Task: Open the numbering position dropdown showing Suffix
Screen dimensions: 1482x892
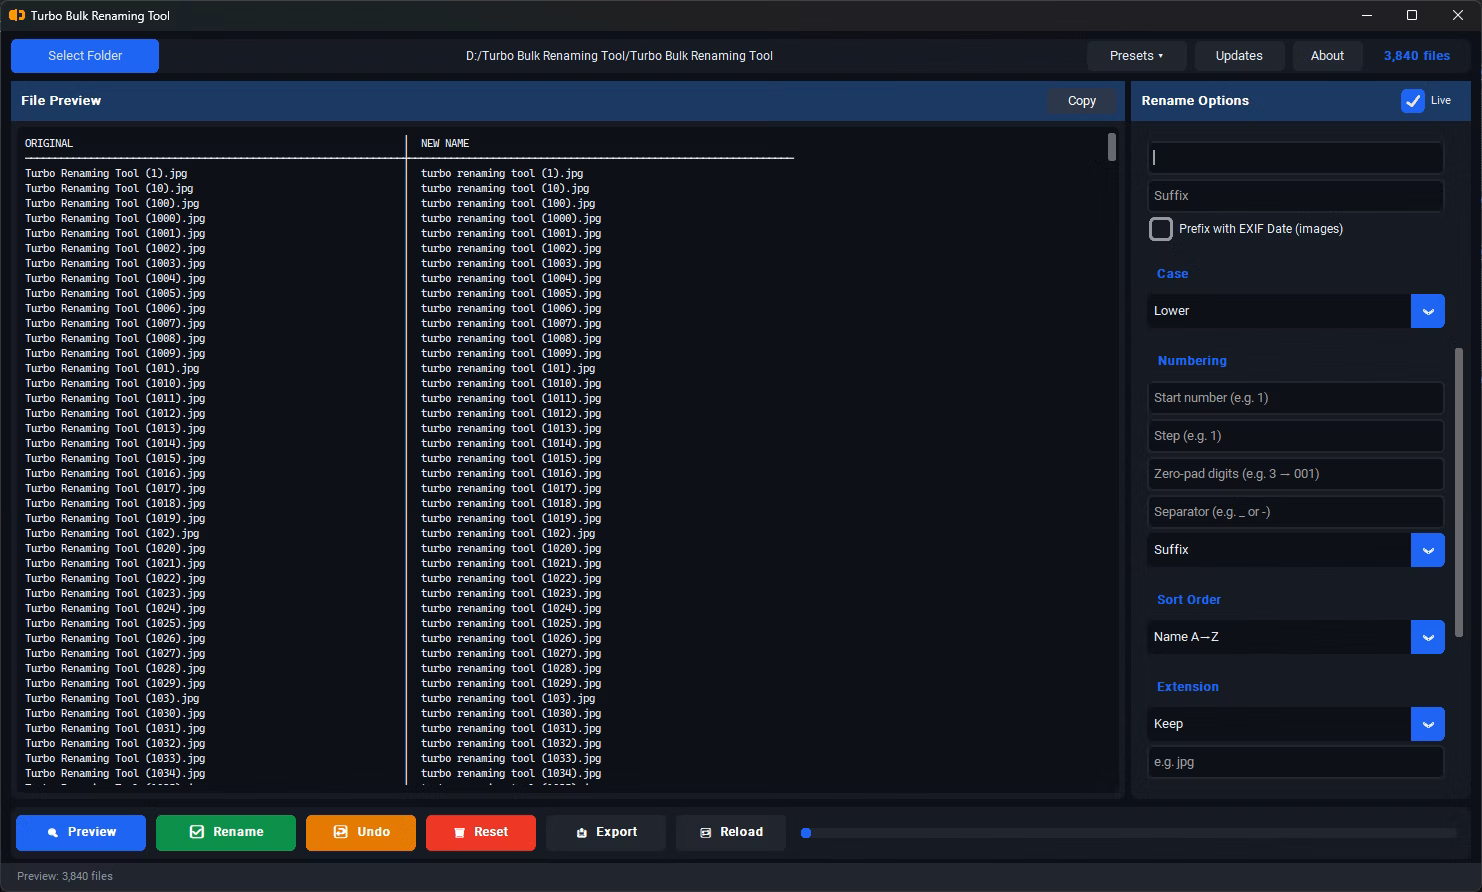Action: click(1295, 550)
